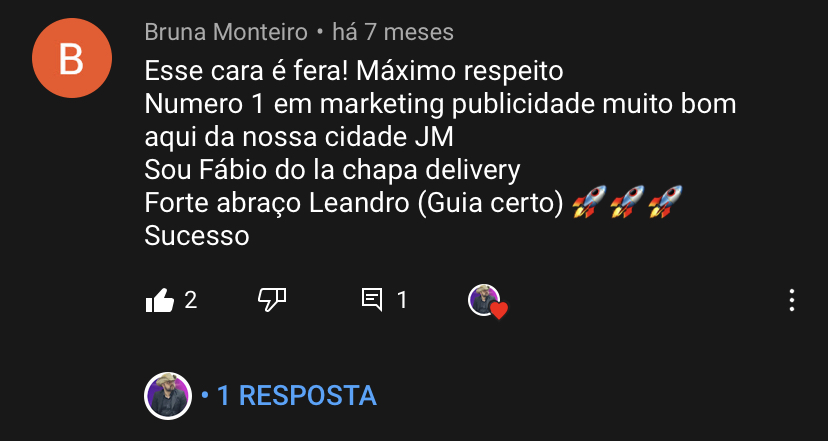
Task: Like the comment with the thumbs-up icon
Action: 159,300
